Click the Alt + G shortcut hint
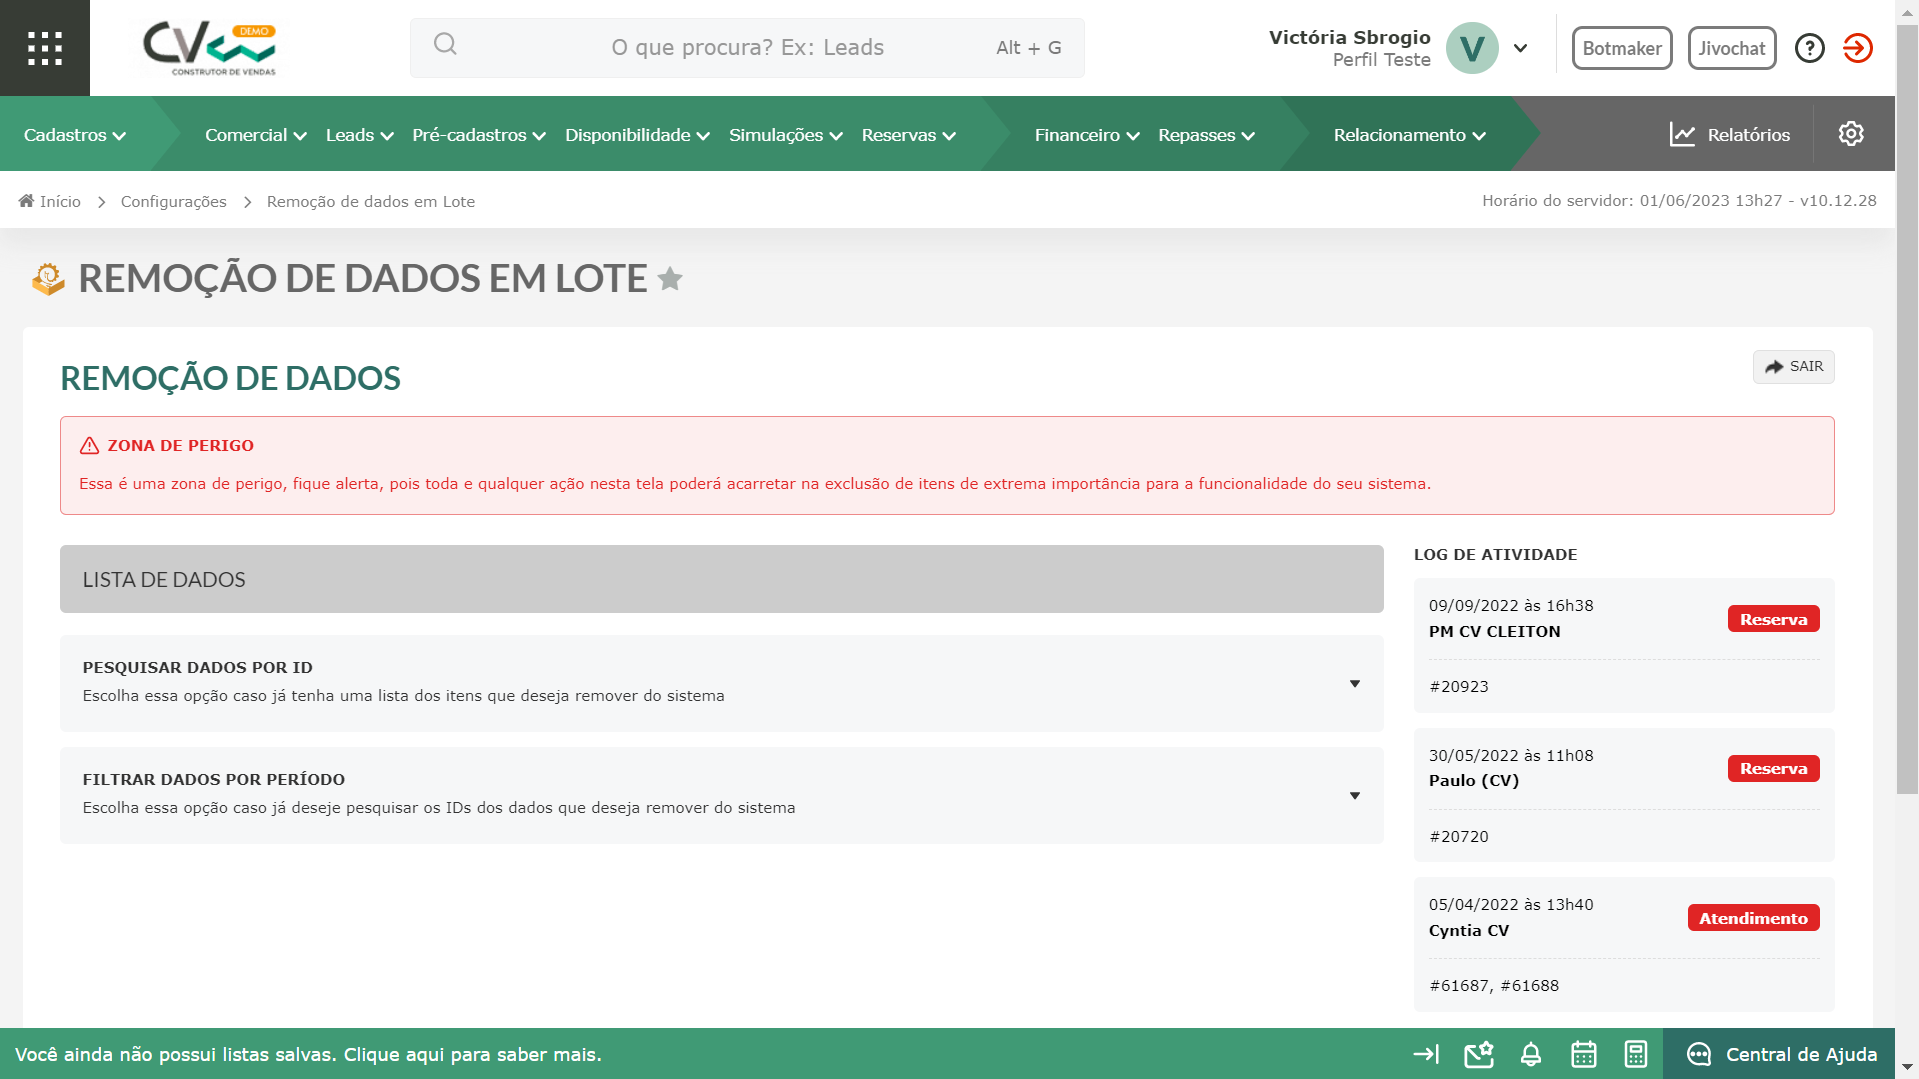This screenshot has height=1079, width=1919. (x=1028, y=48)
